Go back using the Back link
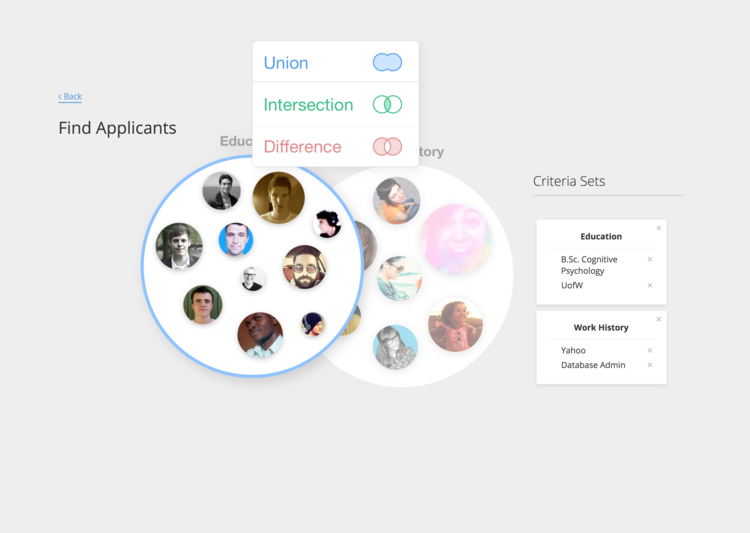 70,97
